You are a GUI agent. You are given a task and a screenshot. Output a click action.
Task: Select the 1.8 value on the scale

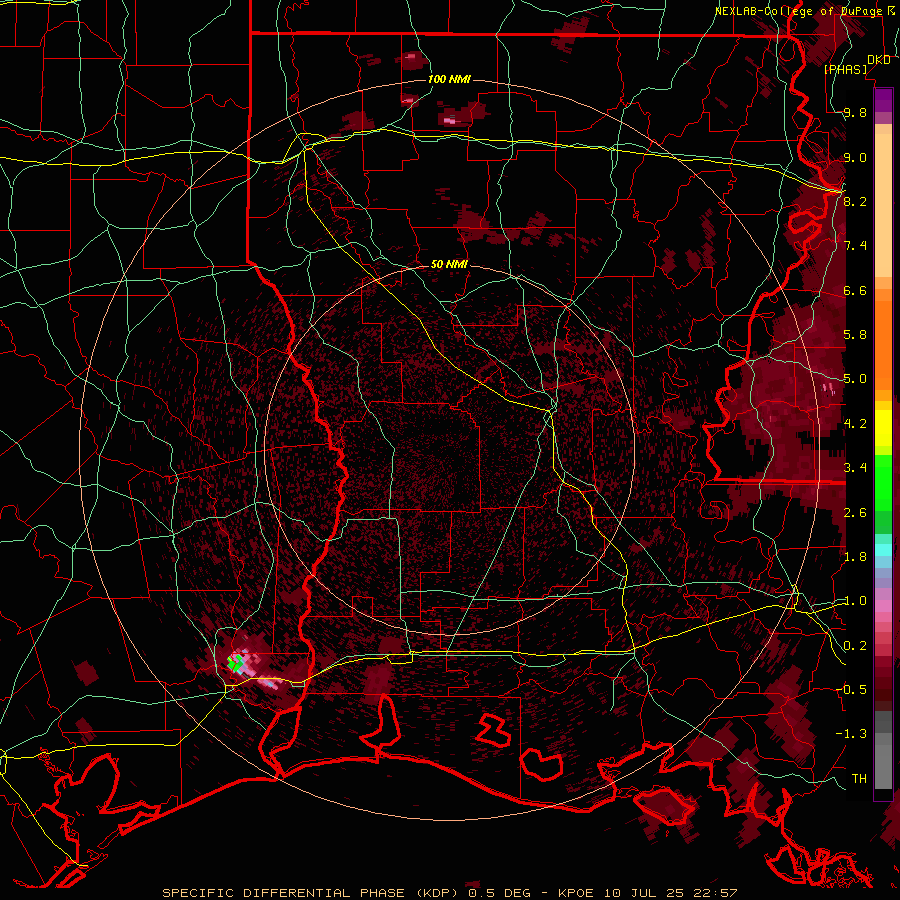pos(855,557)
